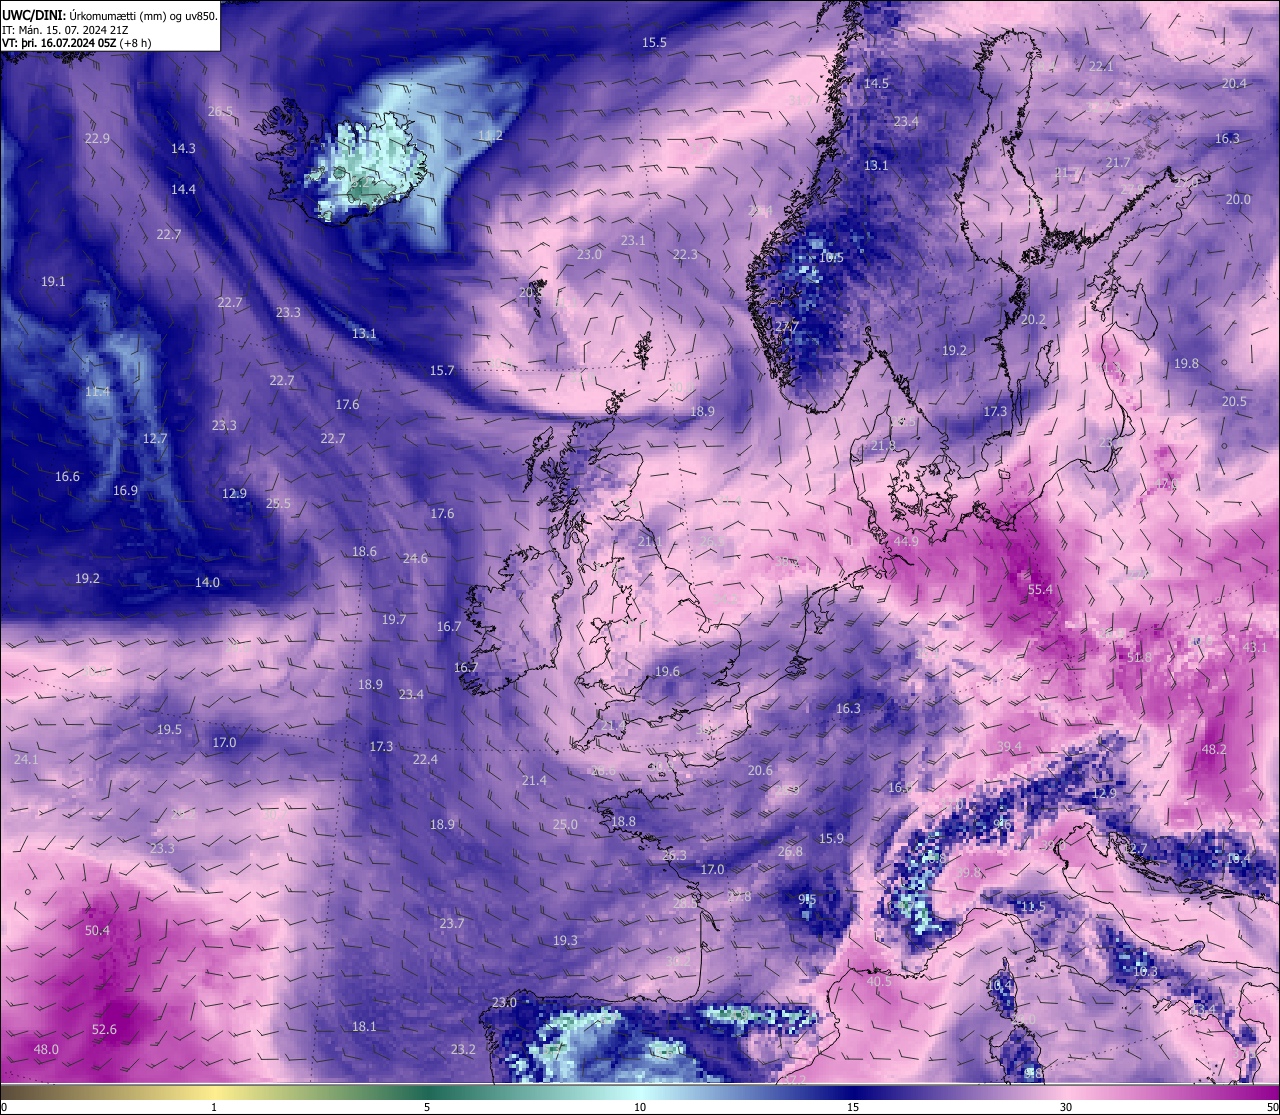Click the 55.4 value over the Baltic coast

tap(1040, 590)
